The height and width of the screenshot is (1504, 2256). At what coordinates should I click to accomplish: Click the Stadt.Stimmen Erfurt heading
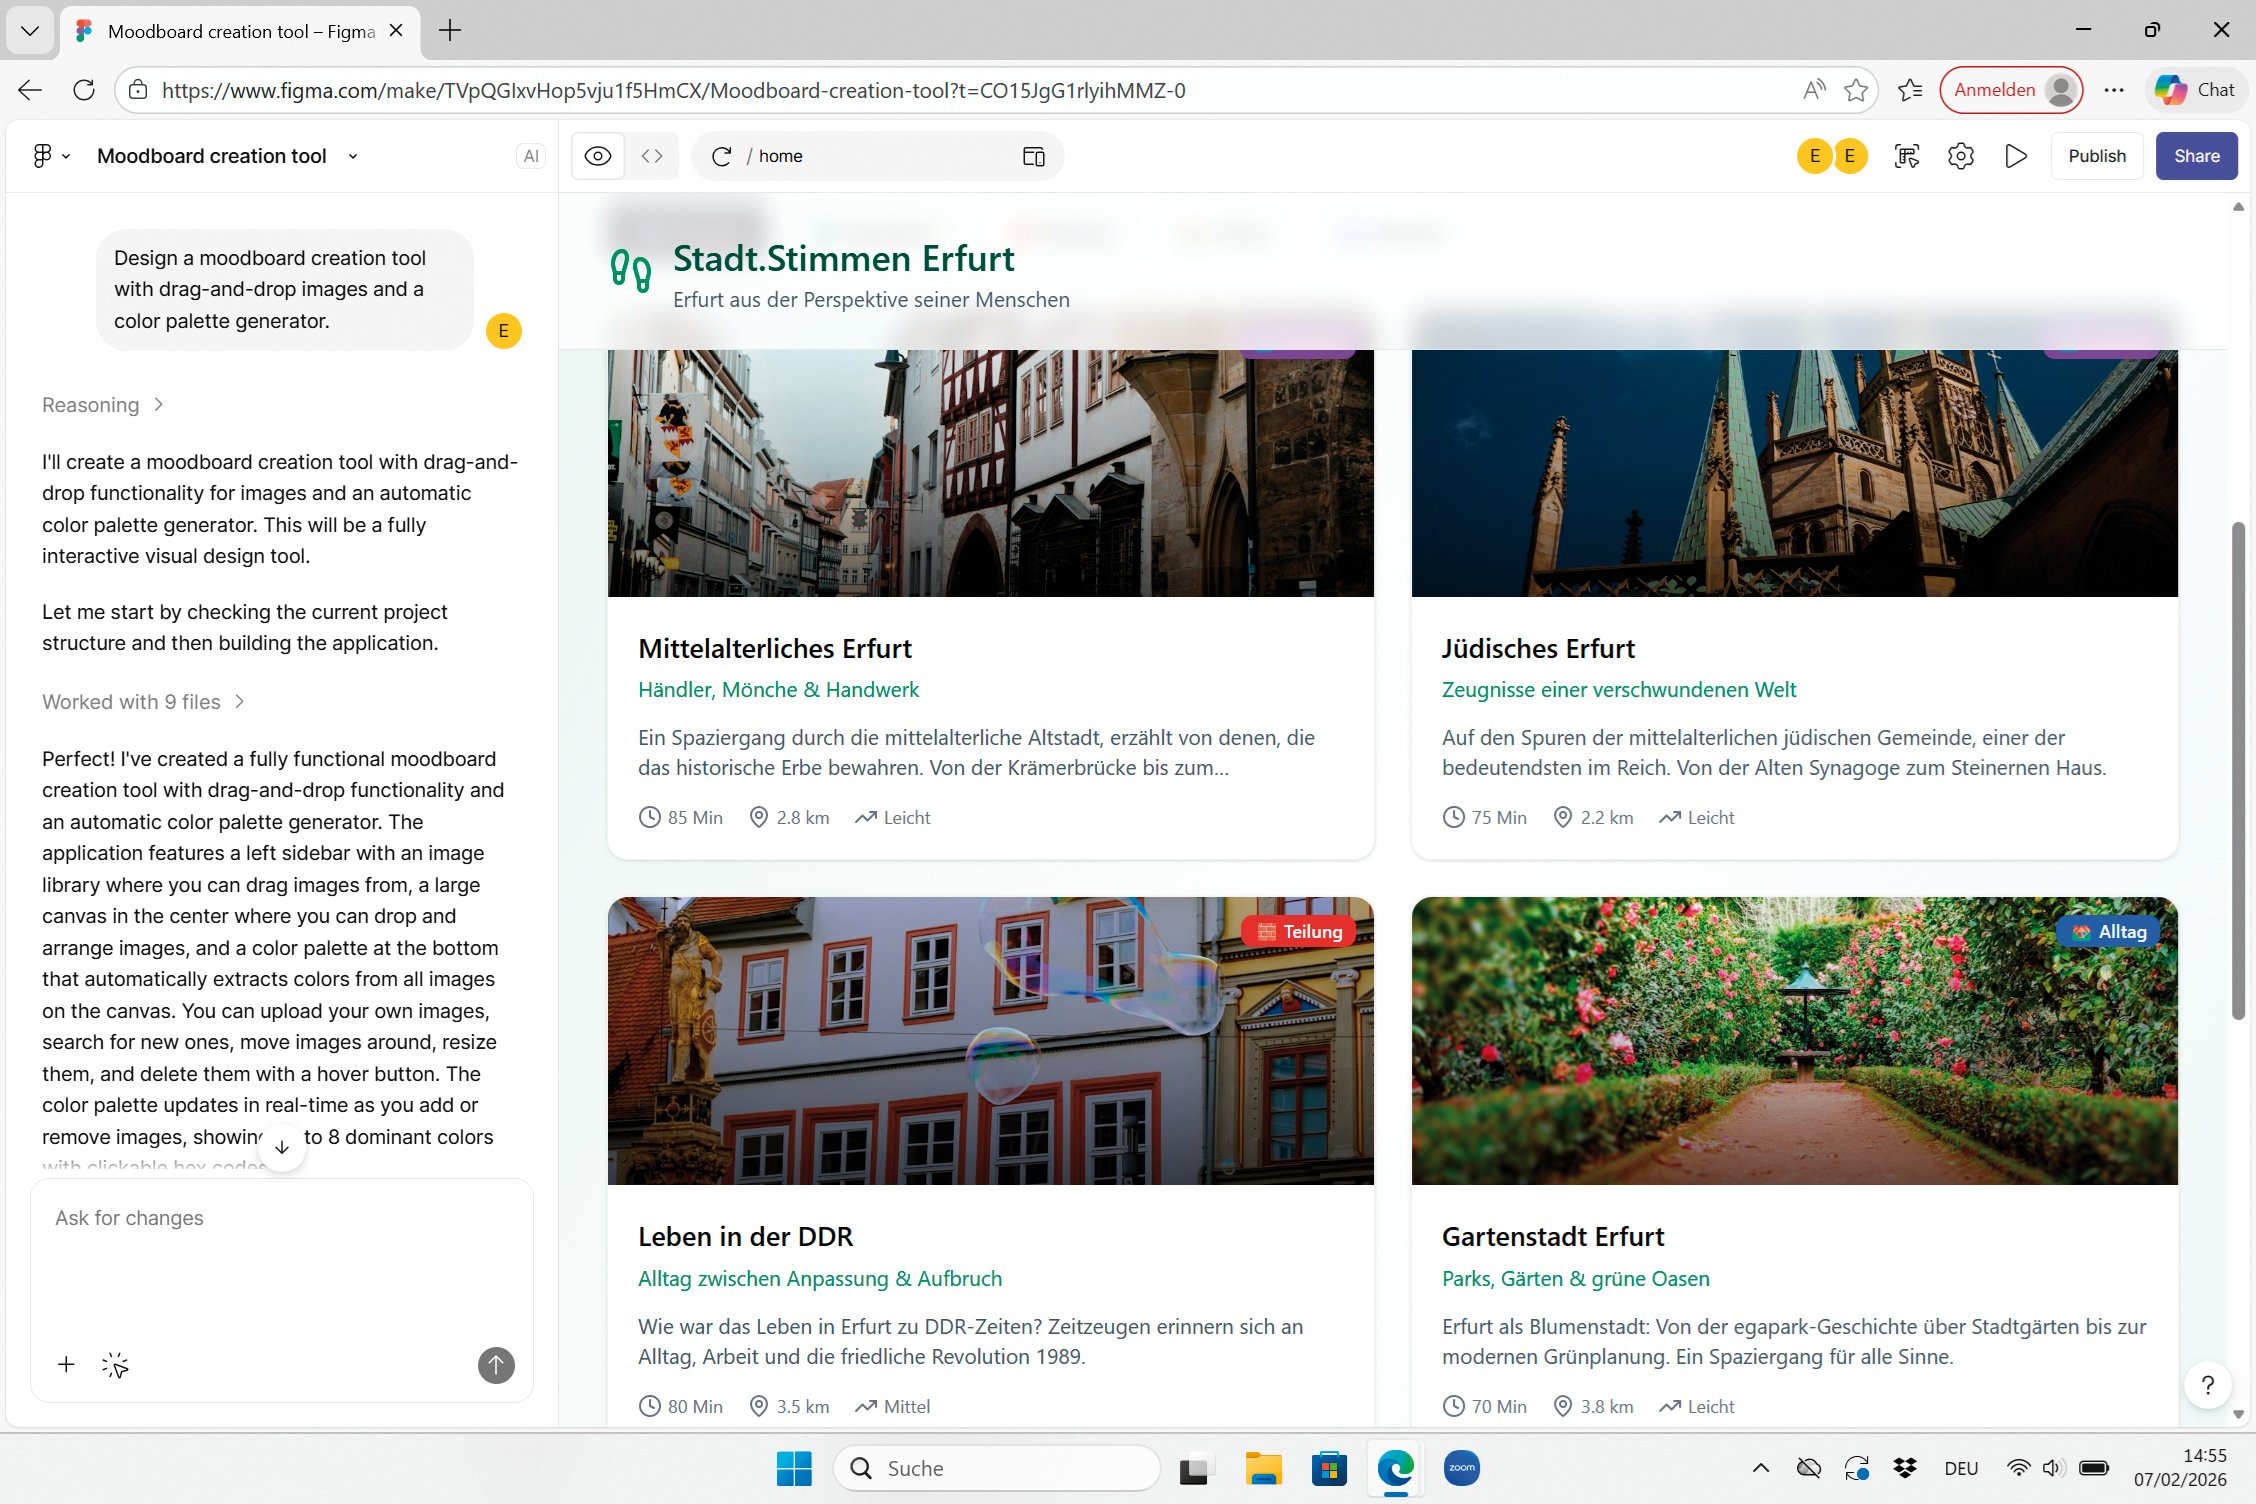(x=843, y=259)
